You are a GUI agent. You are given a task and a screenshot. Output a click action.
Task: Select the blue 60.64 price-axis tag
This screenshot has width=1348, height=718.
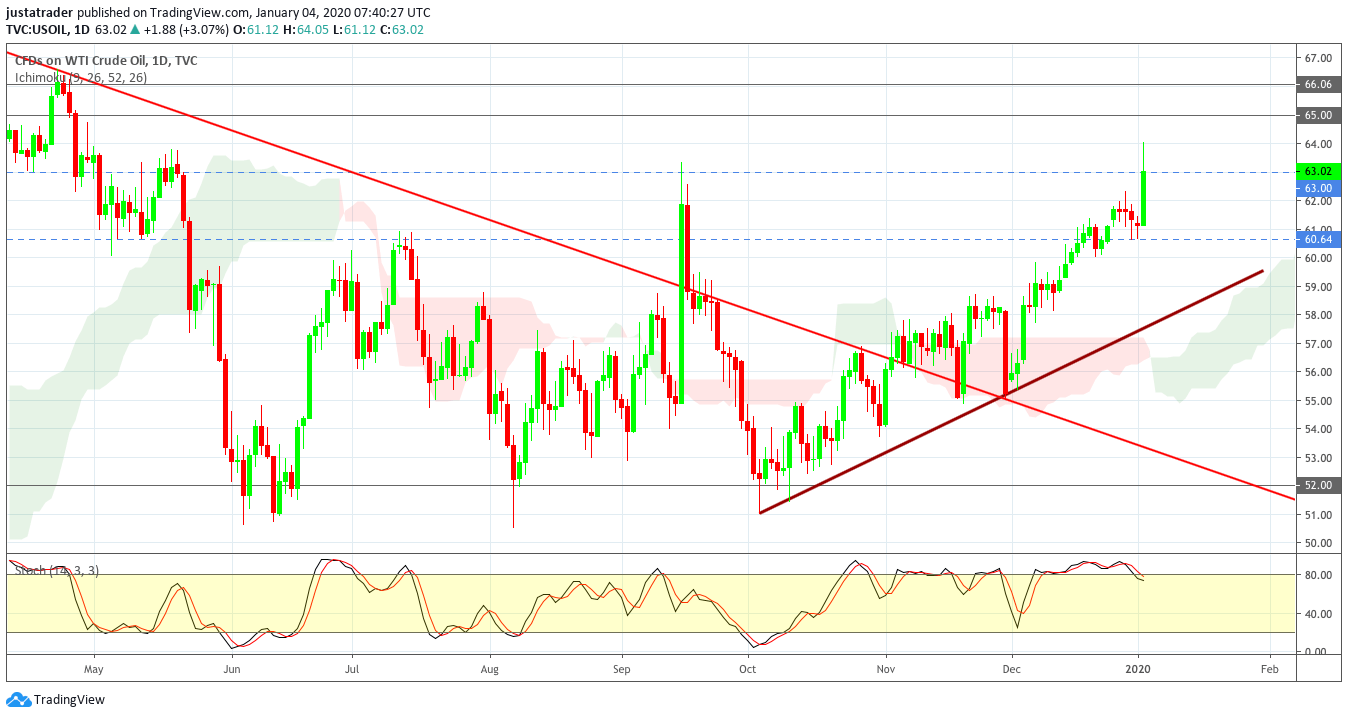point(1318,239)
